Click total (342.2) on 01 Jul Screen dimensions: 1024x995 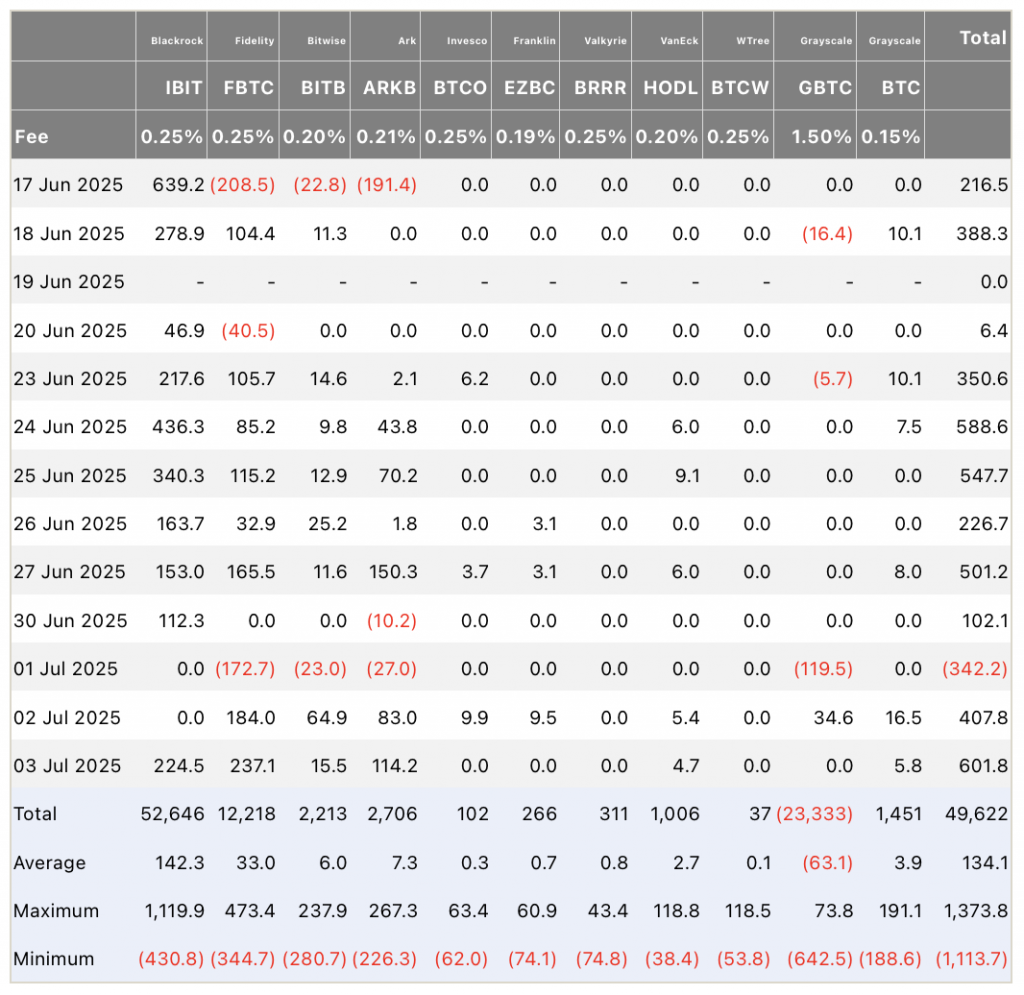pos(974,669)
